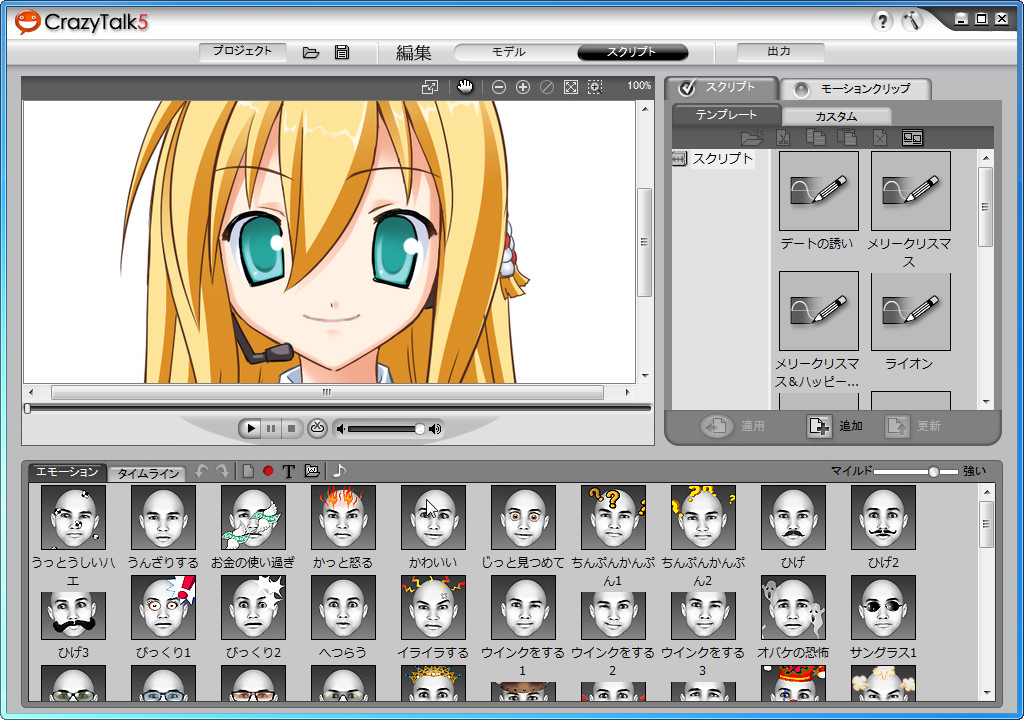Screen dimensions: 1024x720
Task: Switch to the モデル edit mode
Action: pyautogui.click(x=509, y=52)
